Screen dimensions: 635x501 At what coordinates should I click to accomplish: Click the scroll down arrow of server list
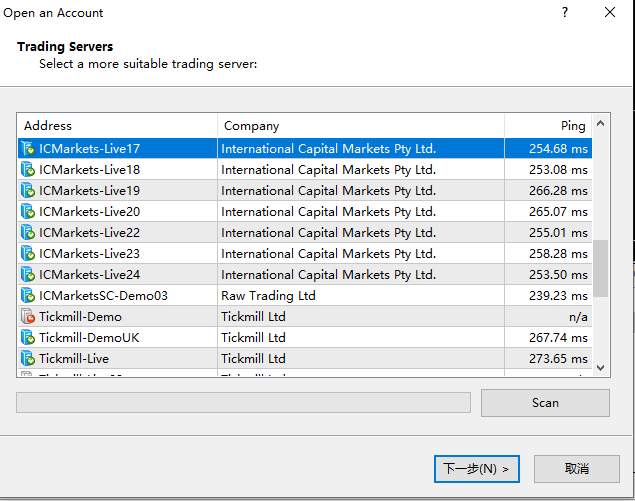601,368
